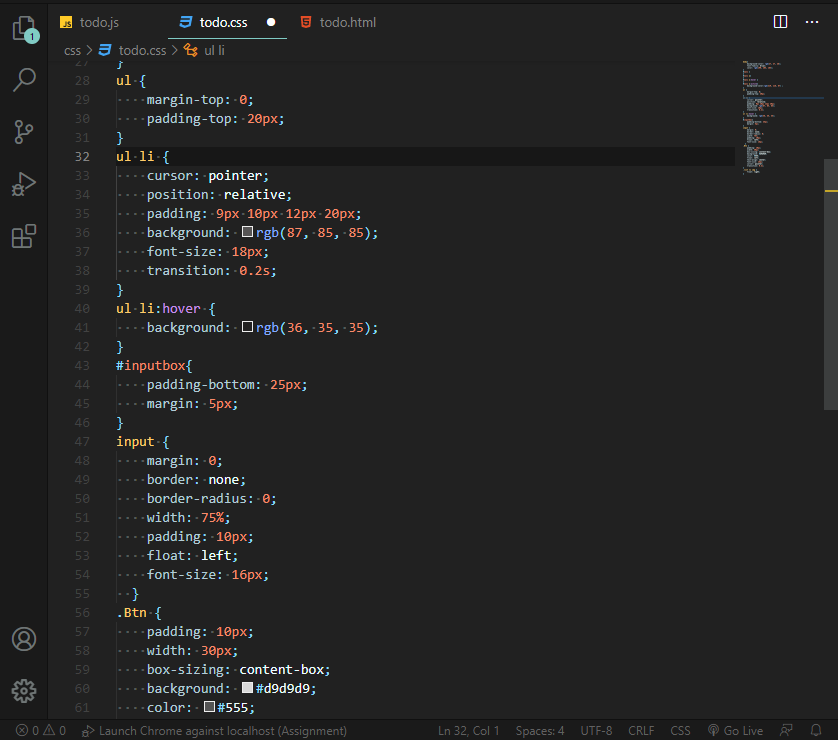Open the ul li symbol breadcrumb
The height and width of the screenshot is (740, 838).
[205, 51]
